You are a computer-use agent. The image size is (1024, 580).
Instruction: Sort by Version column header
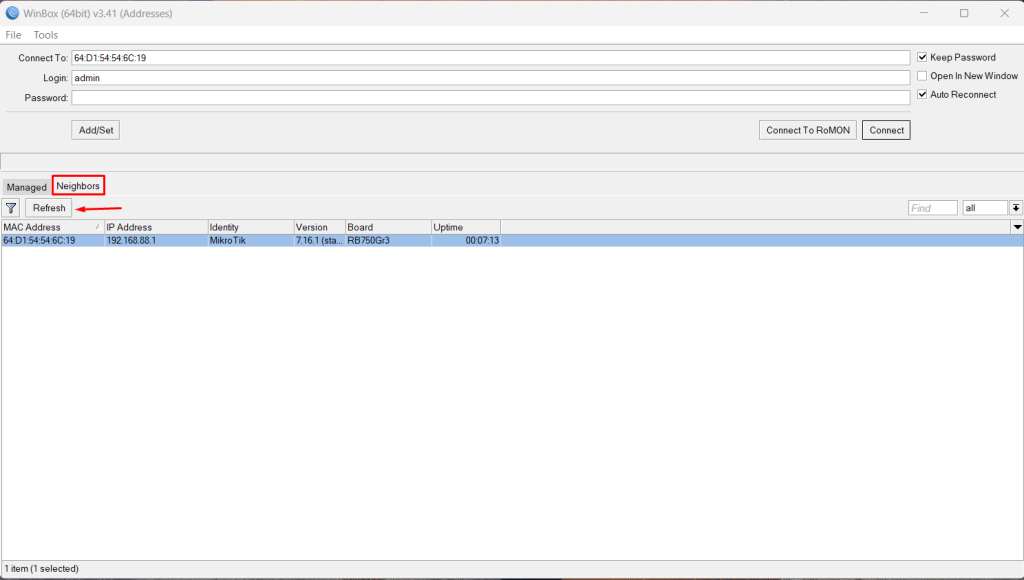coord(319,227)
